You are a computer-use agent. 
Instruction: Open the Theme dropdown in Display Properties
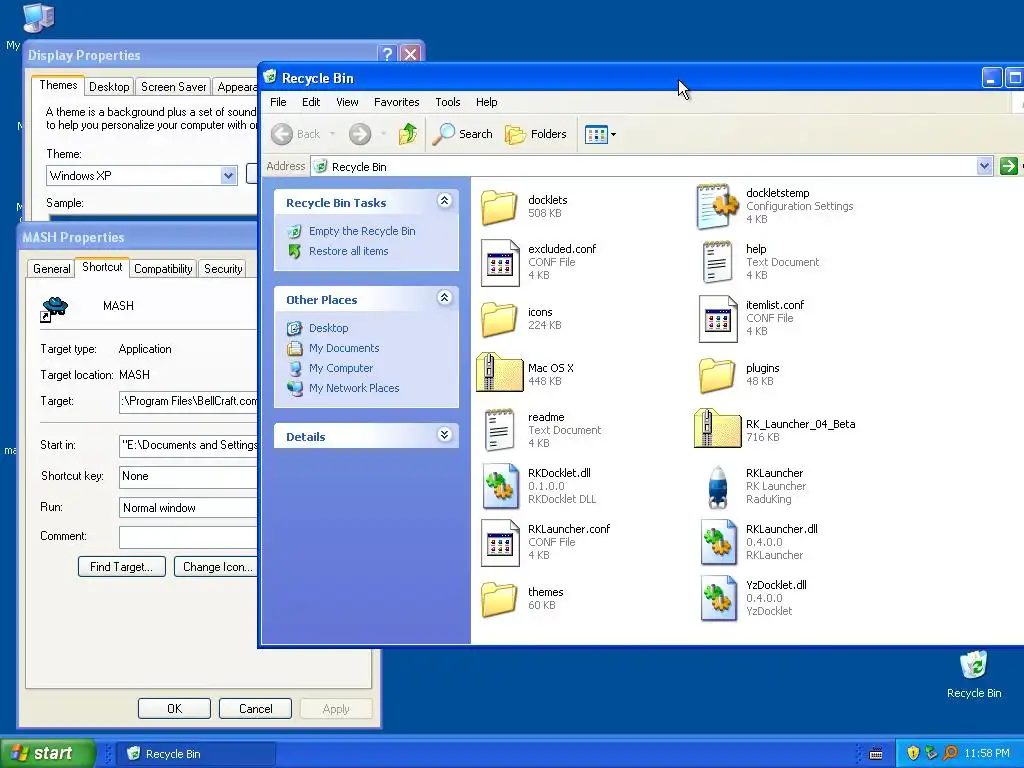228,176
